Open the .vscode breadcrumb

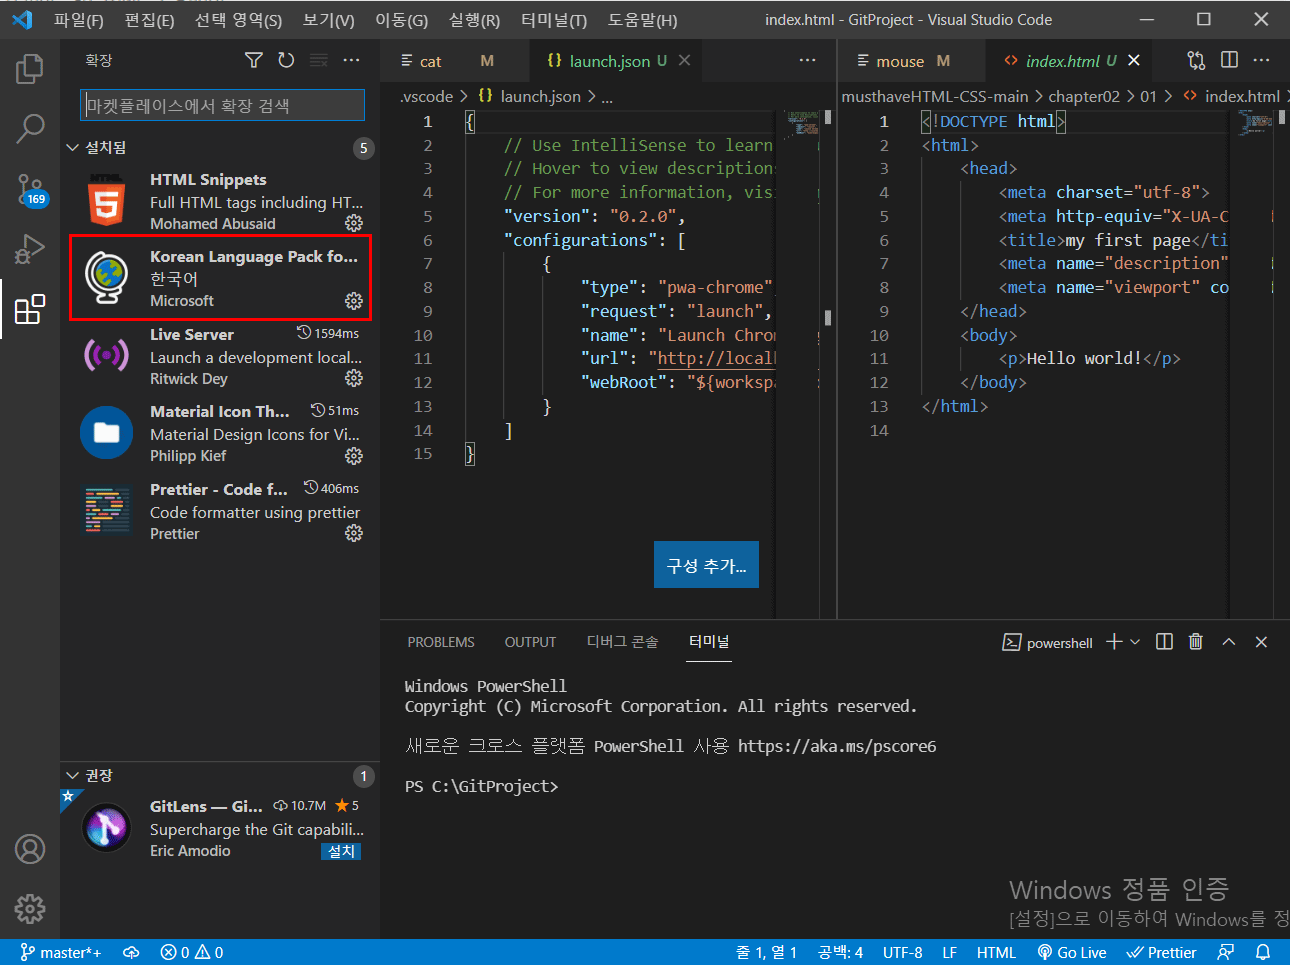427,96
